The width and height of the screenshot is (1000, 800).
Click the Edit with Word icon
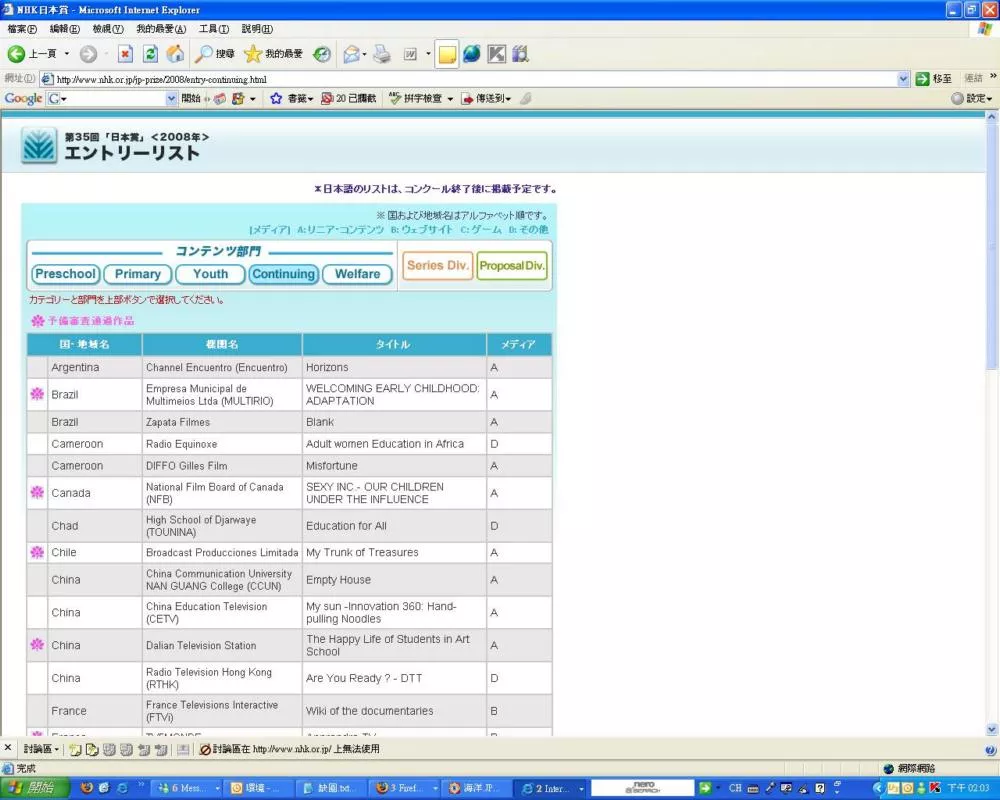tap(410, 54)
